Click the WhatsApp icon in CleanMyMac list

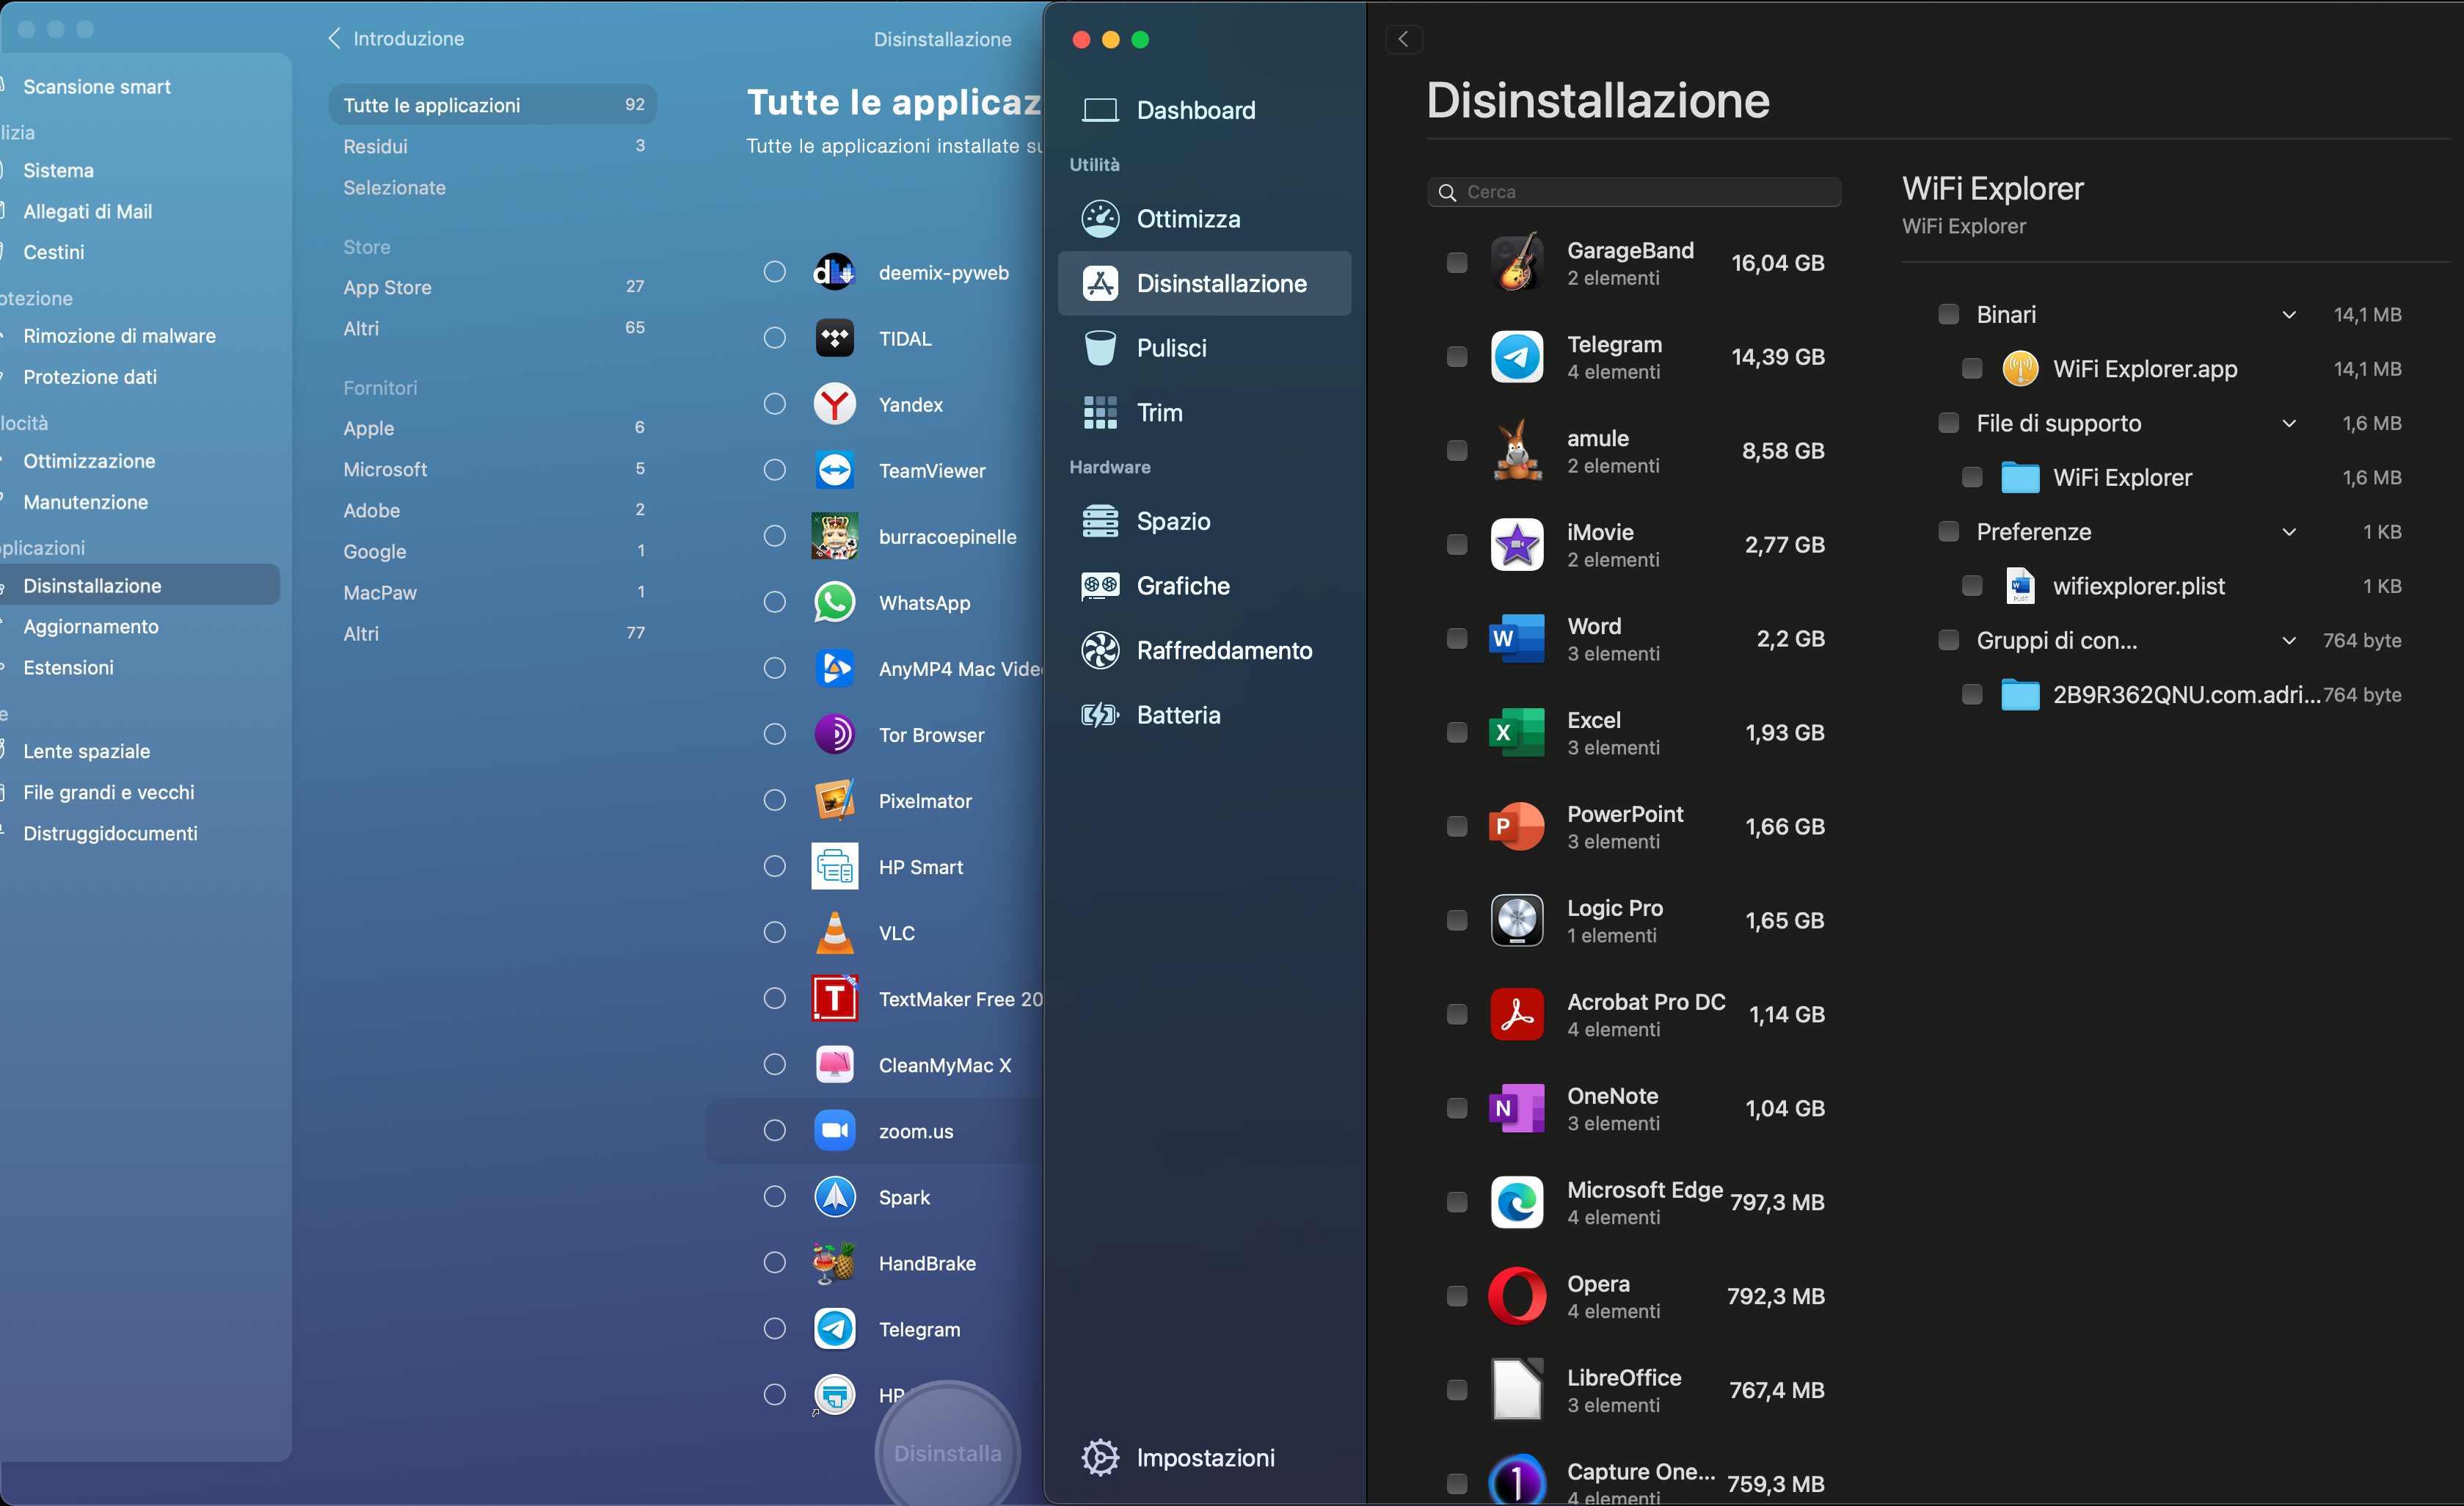pyautogui.click(x=834, y=602)
